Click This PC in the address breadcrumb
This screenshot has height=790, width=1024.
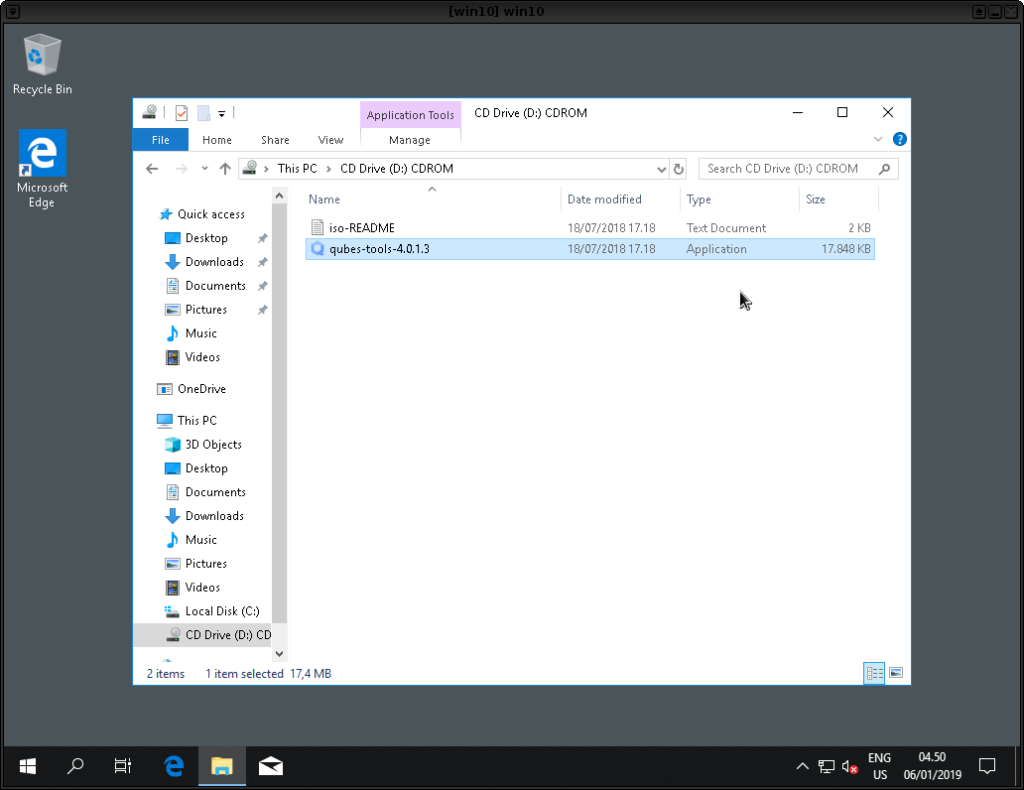[x=297, y=168]
